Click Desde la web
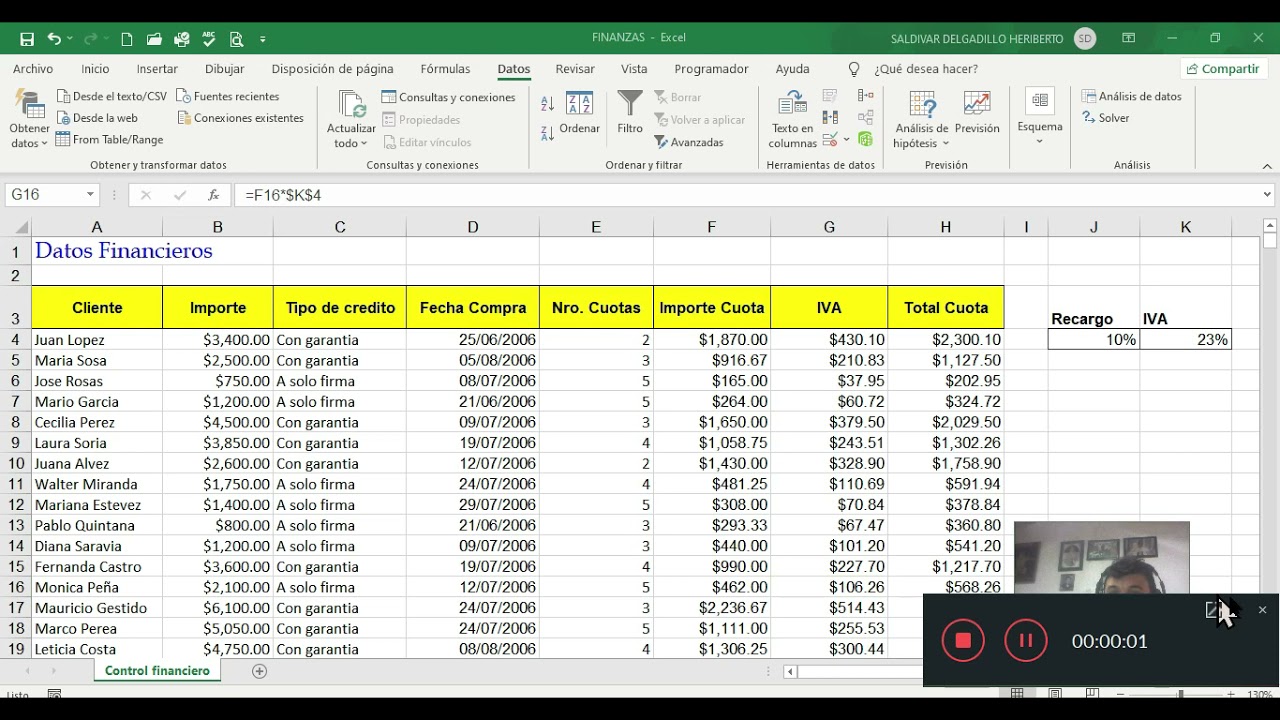 [x=97, y=118]
